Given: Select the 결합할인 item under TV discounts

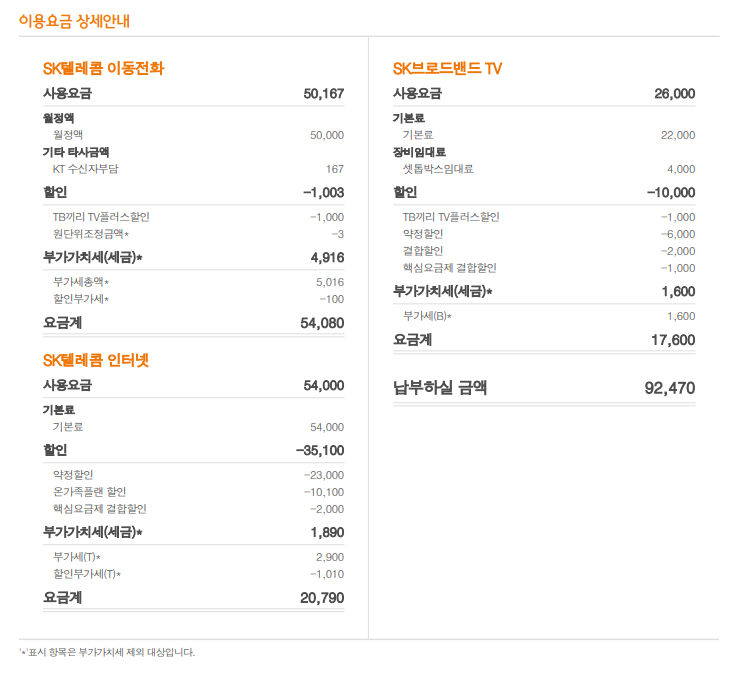Looking at the screenshot, I should (422, 251).
